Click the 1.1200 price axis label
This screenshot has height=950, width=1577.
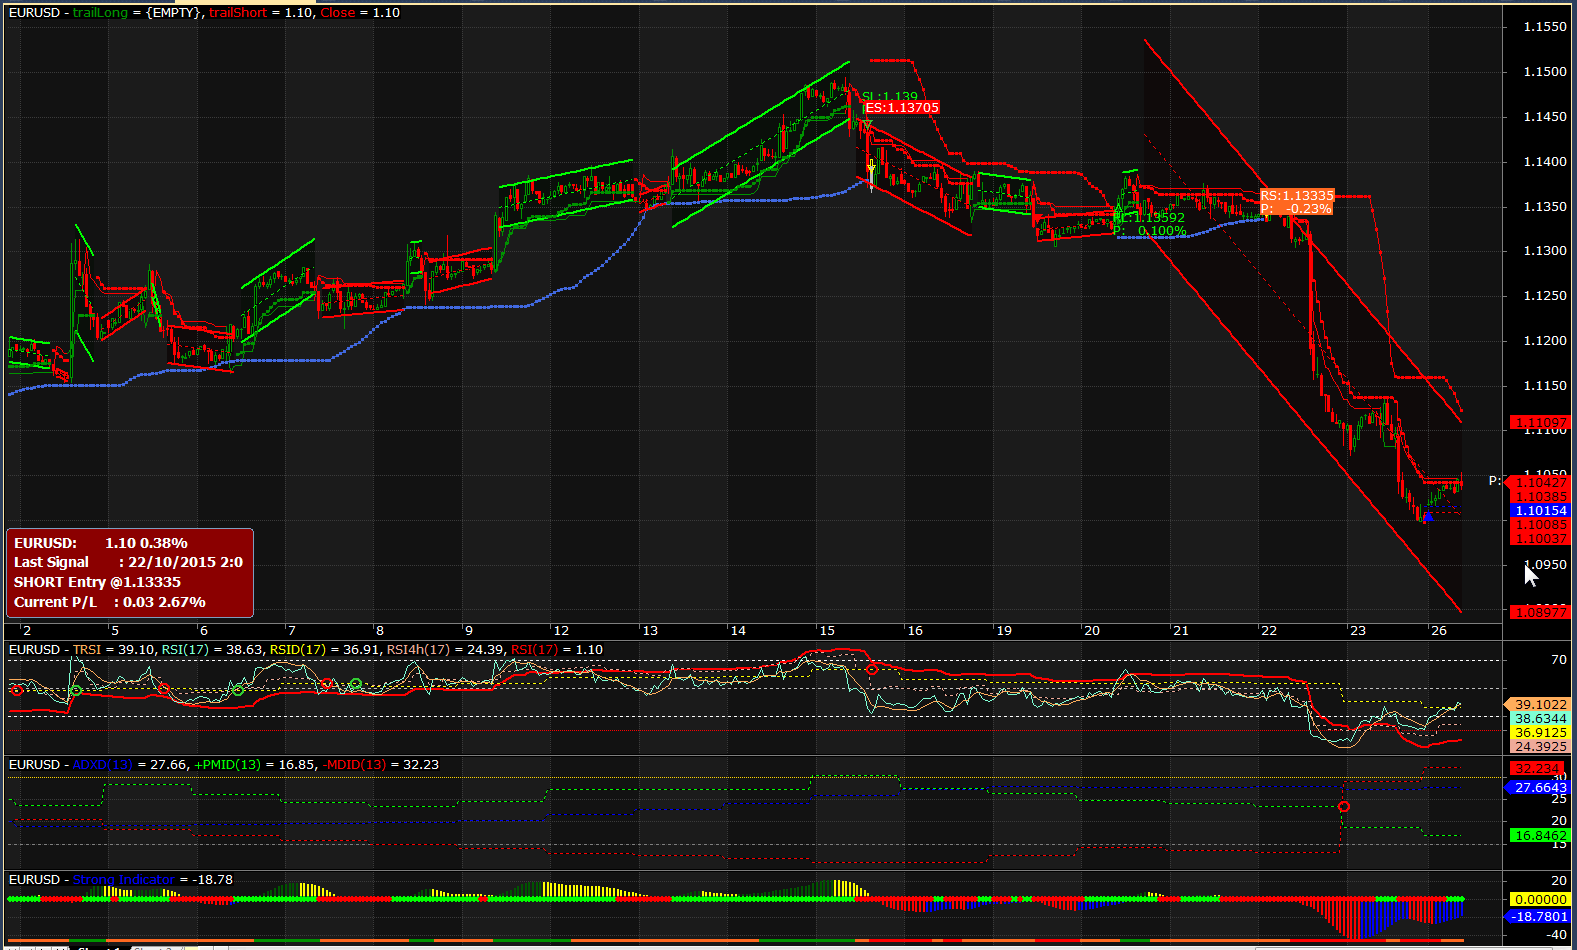pyautogui.click(x=1545, y=341)
